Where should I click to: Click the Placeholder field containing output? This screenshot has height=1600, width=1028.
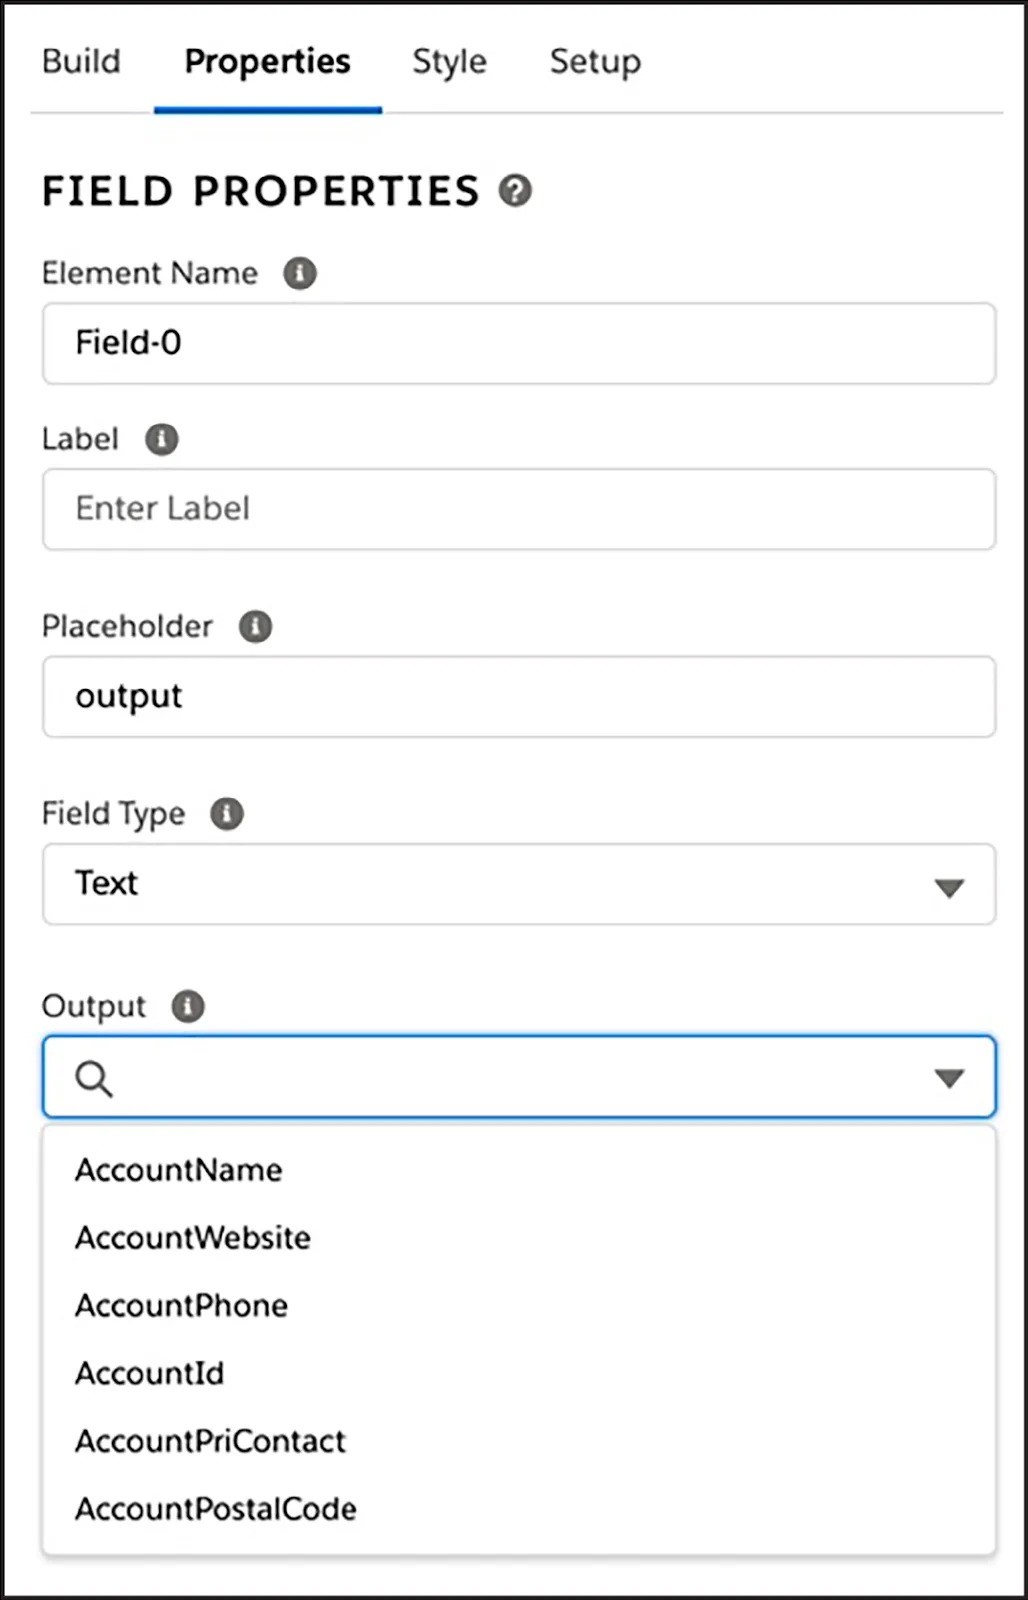point(519,696)
